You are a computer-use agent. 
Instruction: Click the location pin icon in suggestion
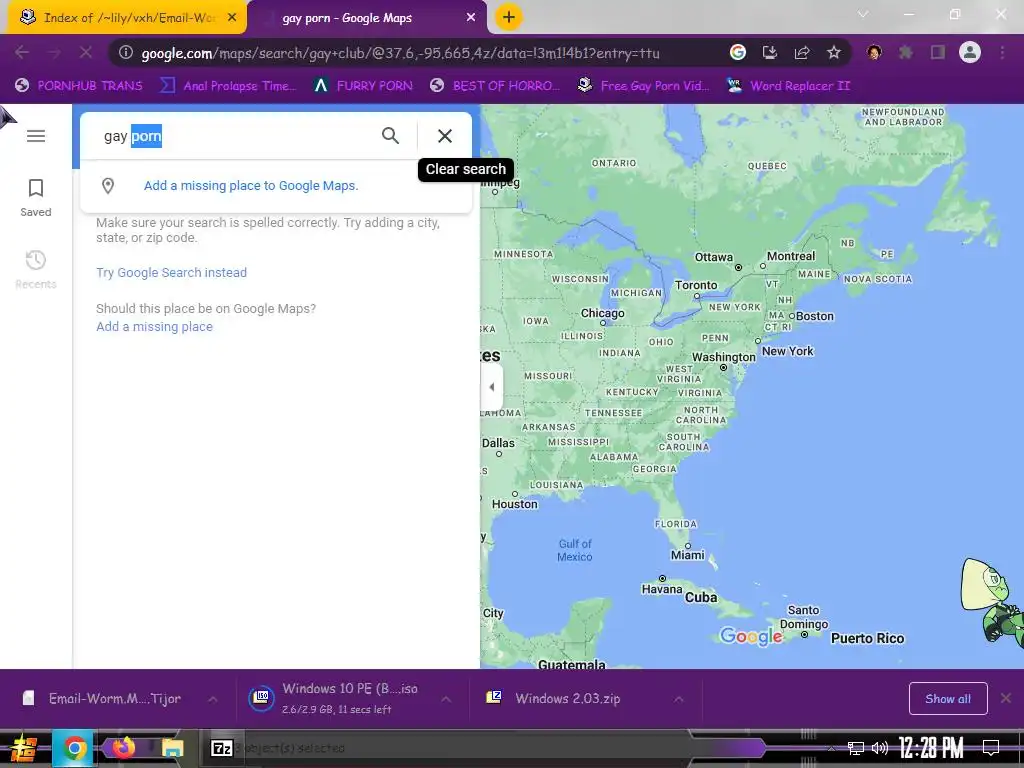click(108, 186)
